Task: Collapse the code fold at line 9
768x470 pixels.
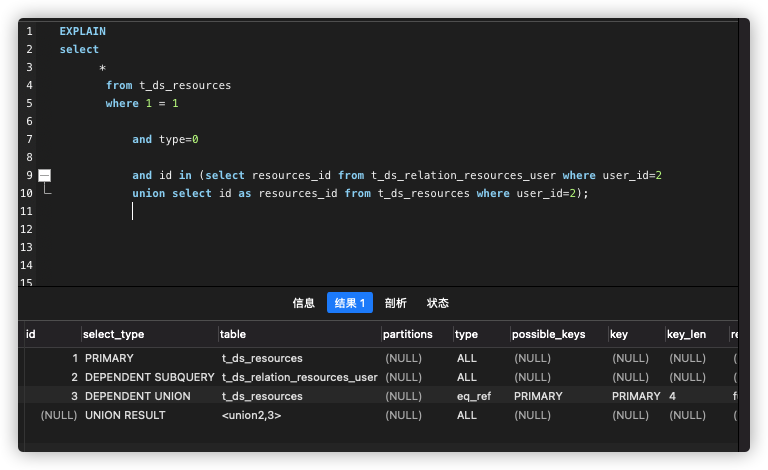Action: coord(45,175)
